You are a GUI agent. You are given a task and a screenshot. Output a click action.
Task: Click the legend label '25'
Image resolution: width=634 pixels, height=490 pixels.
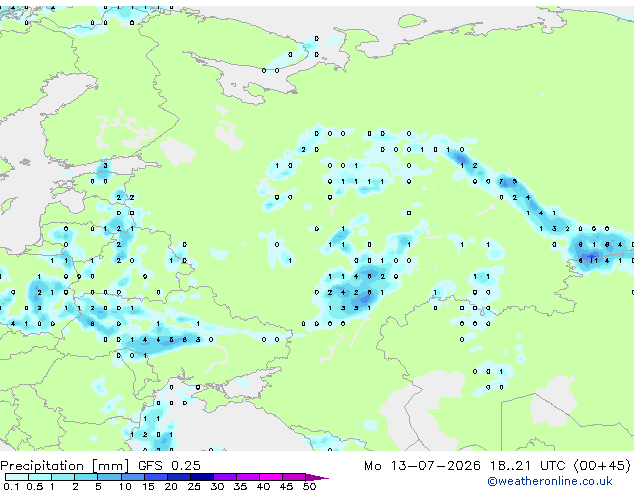pos(194,486)
